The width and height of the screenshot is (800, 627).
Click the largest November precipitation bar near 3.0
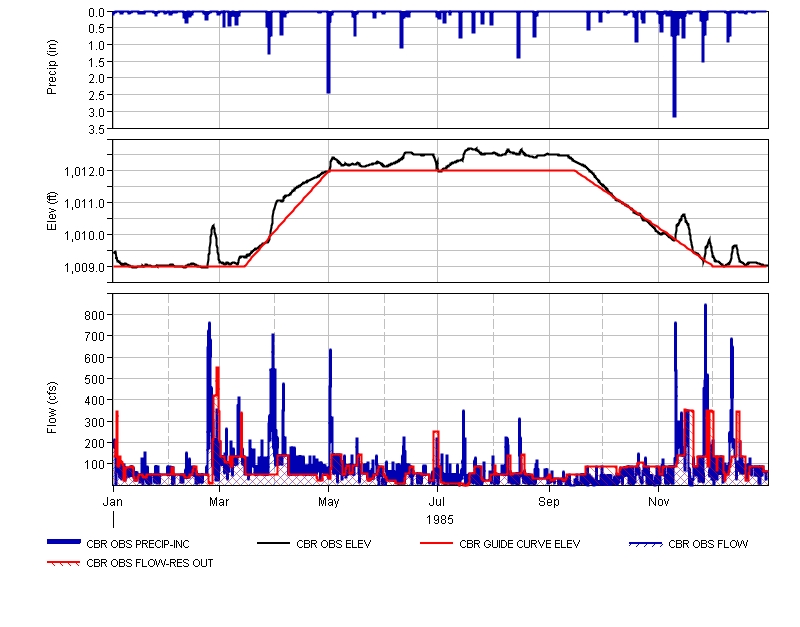point(674,64)
